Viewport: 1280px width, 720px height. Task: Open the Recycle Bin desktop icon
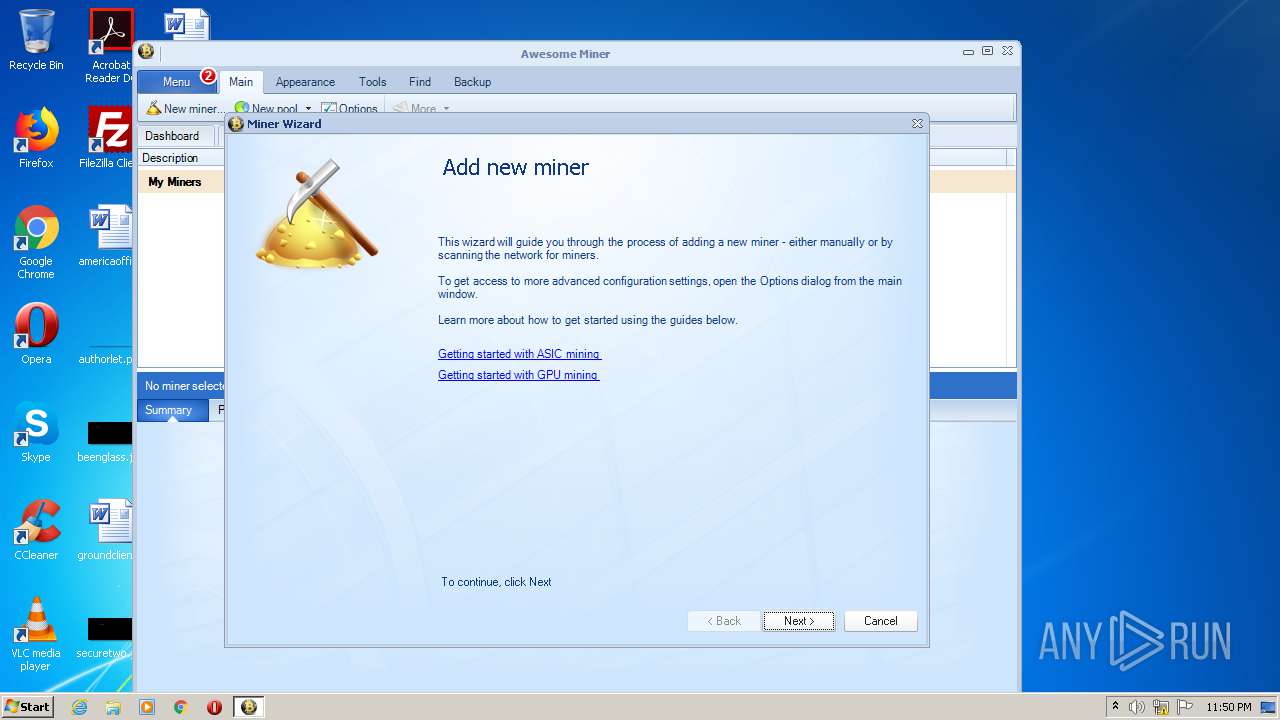(x=36, y=40)
